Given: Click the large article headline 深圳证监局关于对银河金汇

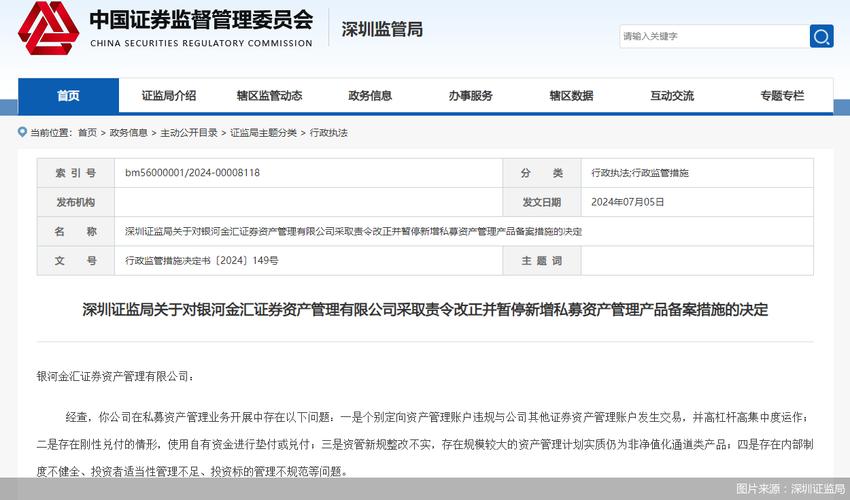Looking at the screenshot, I should [425, 310].
